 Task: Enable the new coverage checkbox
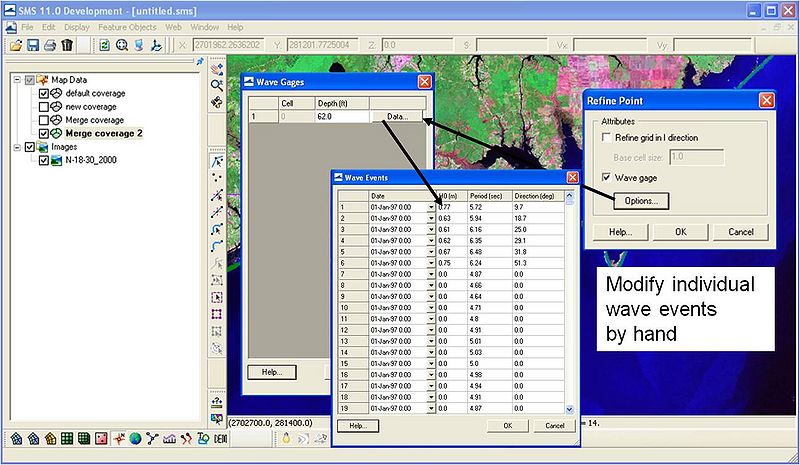click(44, 107)
